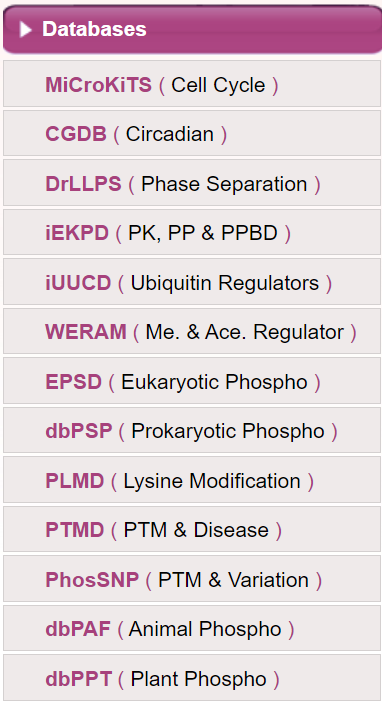
Task: Open MiCroKiTS Cell Cycle database
Action: tap(192, 84)
